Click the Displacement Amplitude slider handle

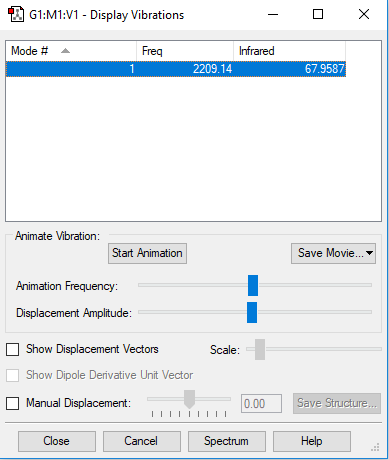(252, 312)
